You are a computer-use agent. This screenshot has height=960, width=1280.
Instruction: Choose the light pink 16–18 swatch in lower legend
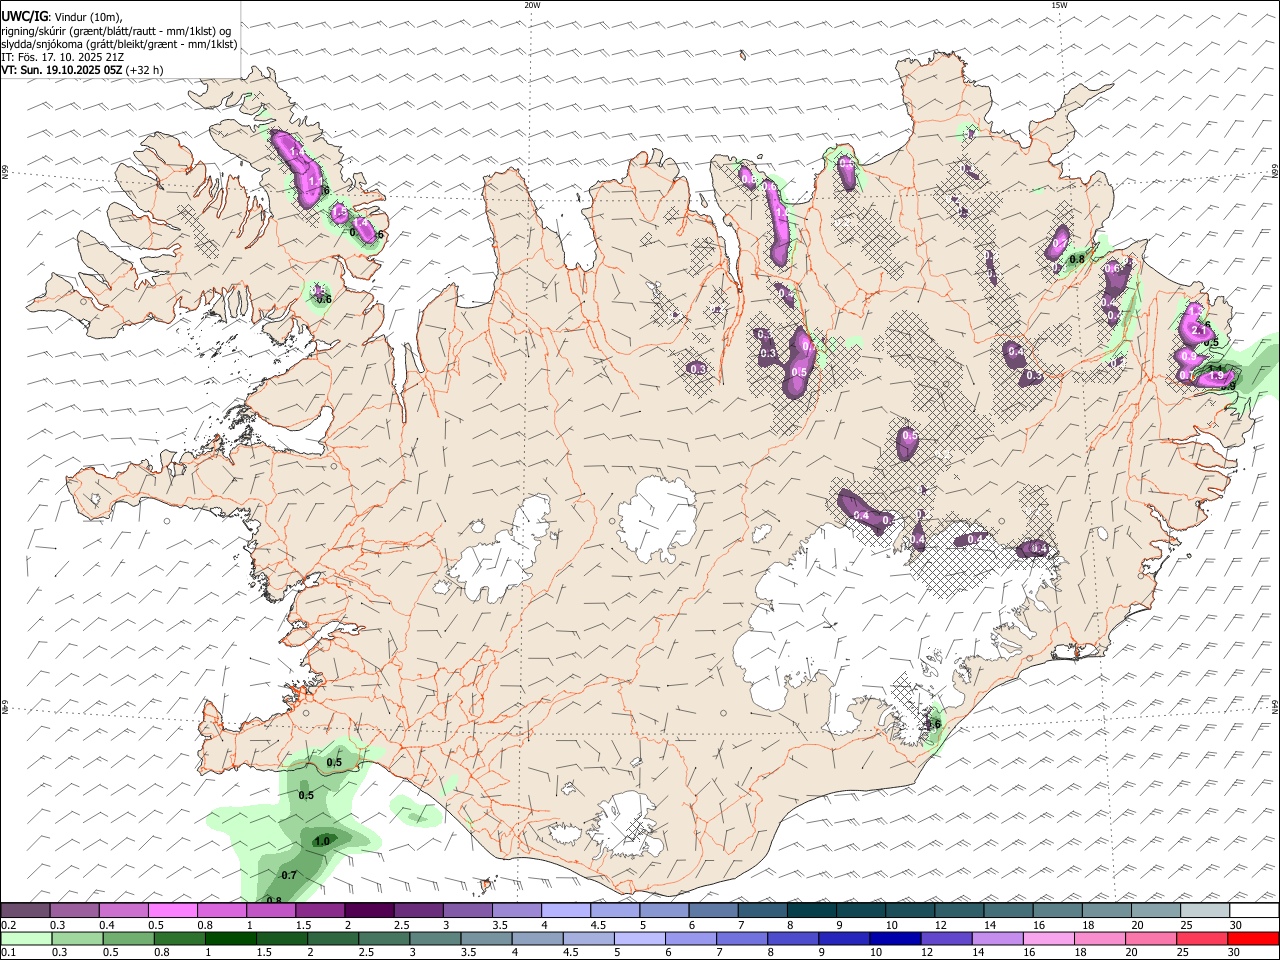1048,938
